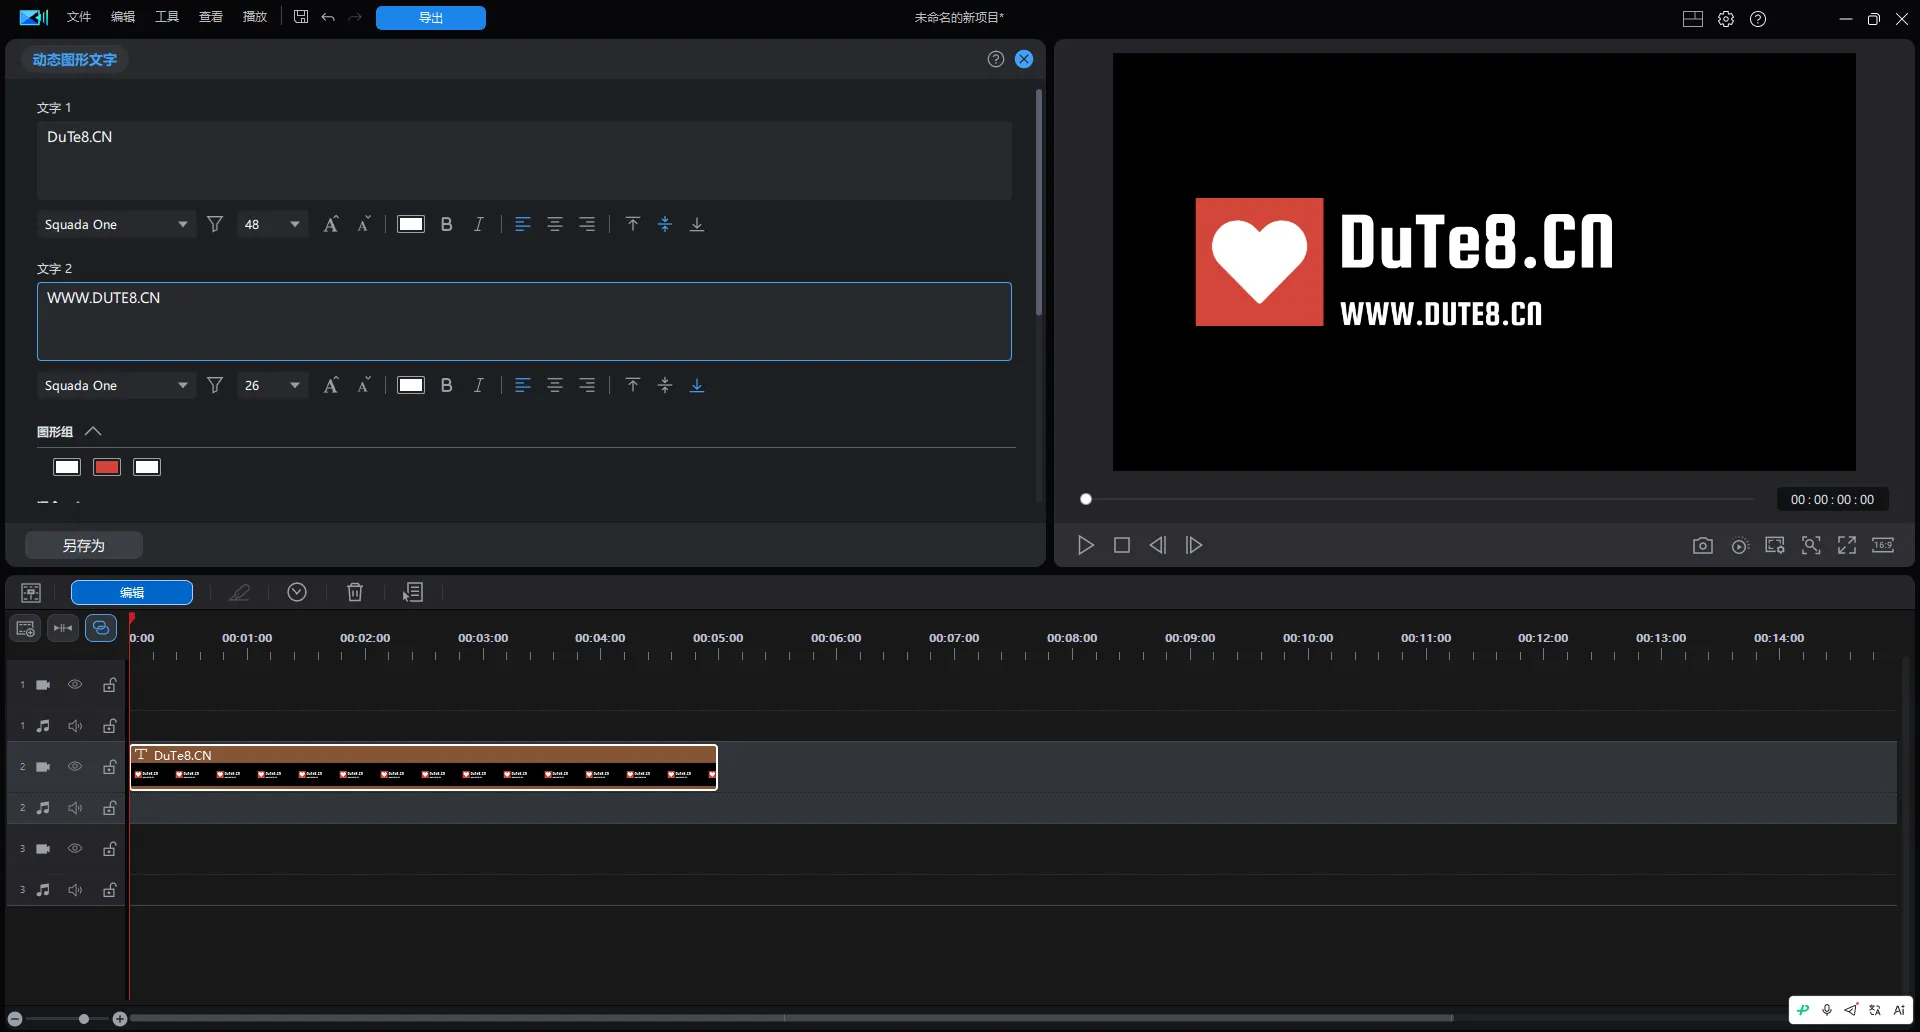Lock video track 3

click(x=110, y=849)
